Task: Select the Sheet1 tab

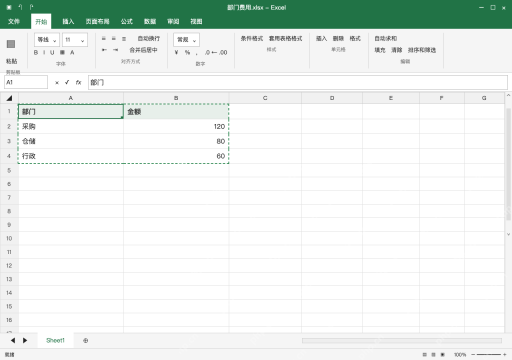Action: [x=55, y=340]
